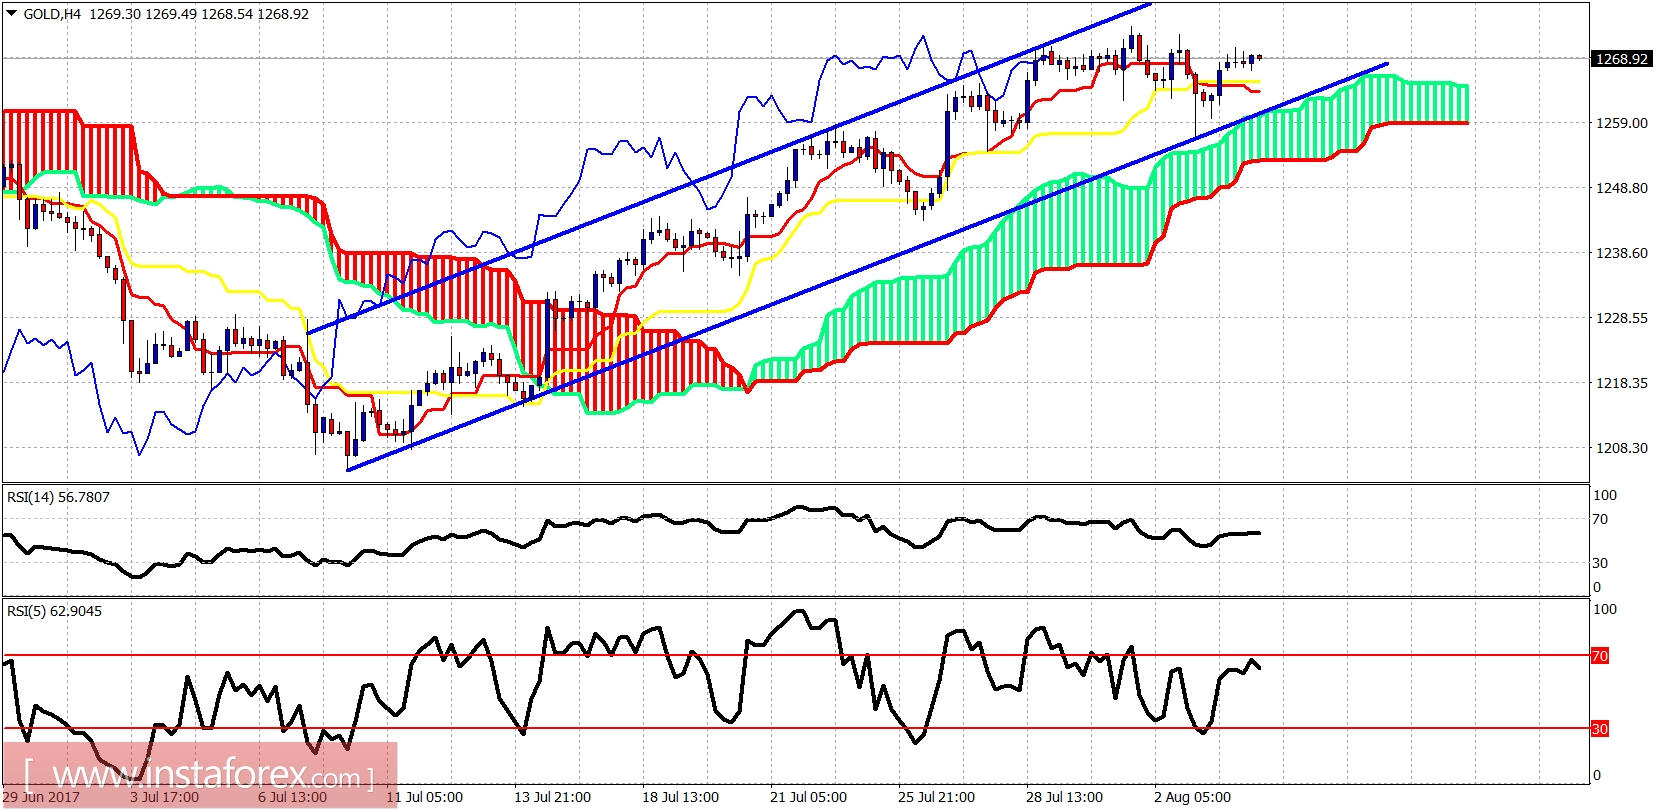Select the 21 Jul 05:00 date label
The image size is (1657, 811).
pyautogui.click(x=809, y=797)
